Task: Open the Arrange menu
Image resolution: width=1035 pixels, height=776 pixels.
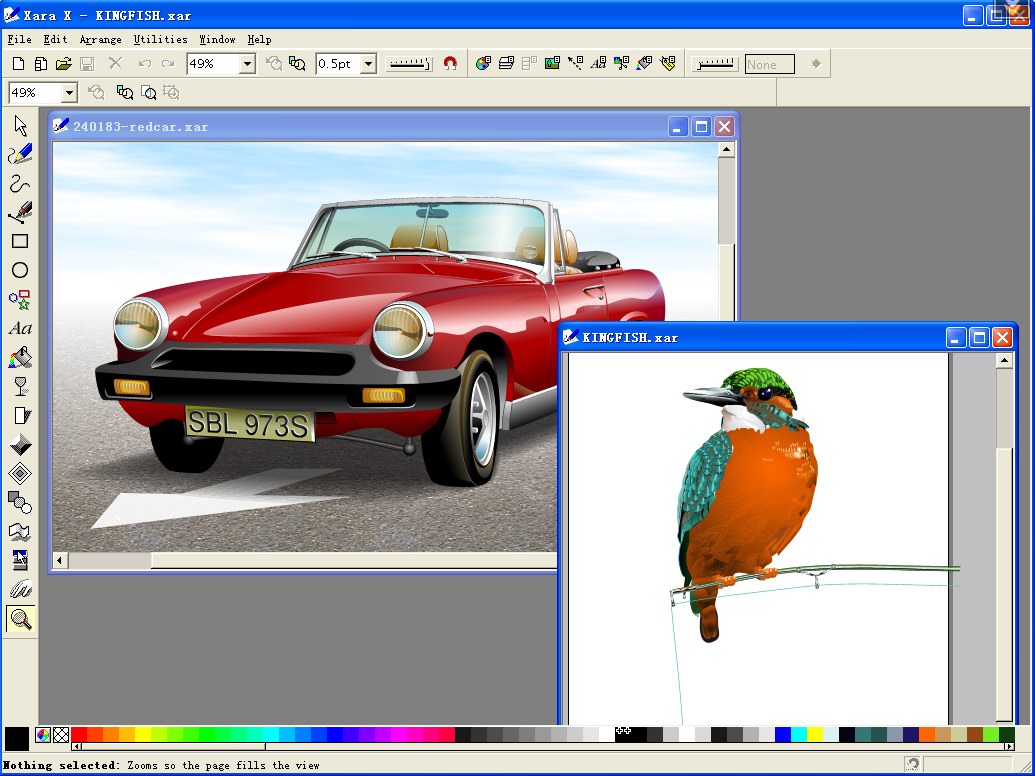Action: [x=100, y=40]
